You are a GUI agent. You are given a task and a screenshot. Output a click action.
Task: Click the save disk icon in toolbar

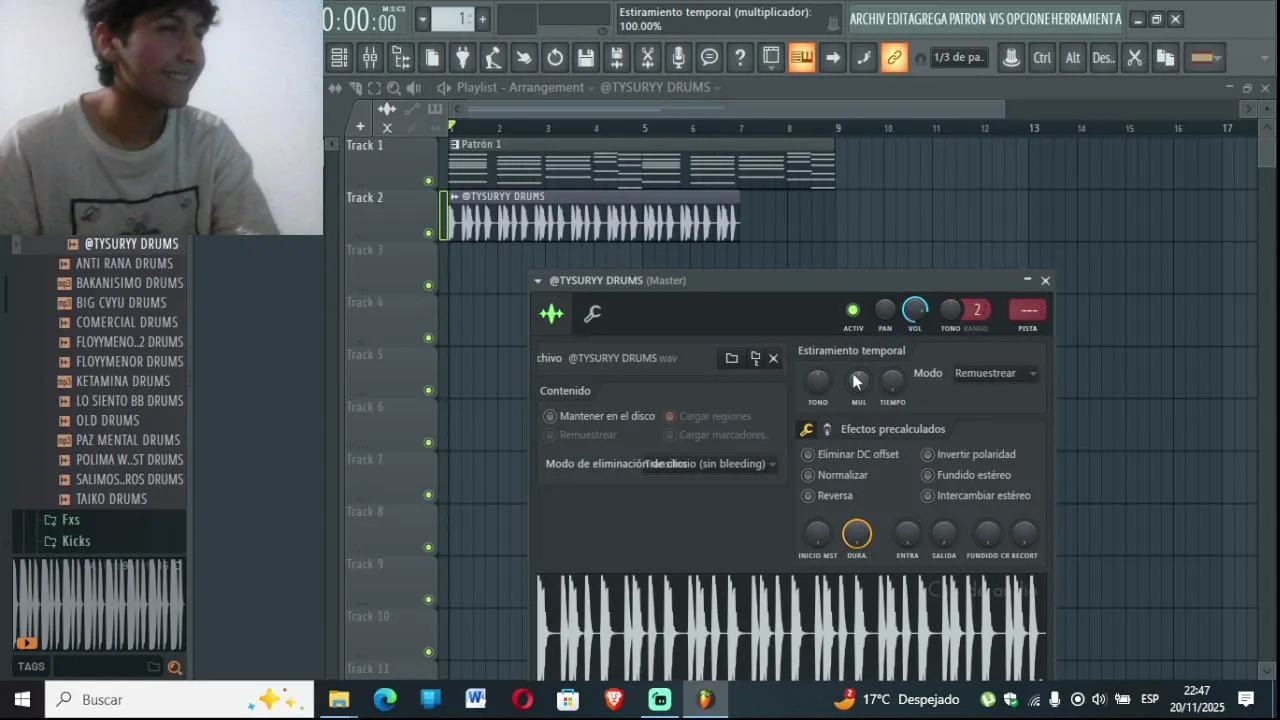click(x=586, y=58)
